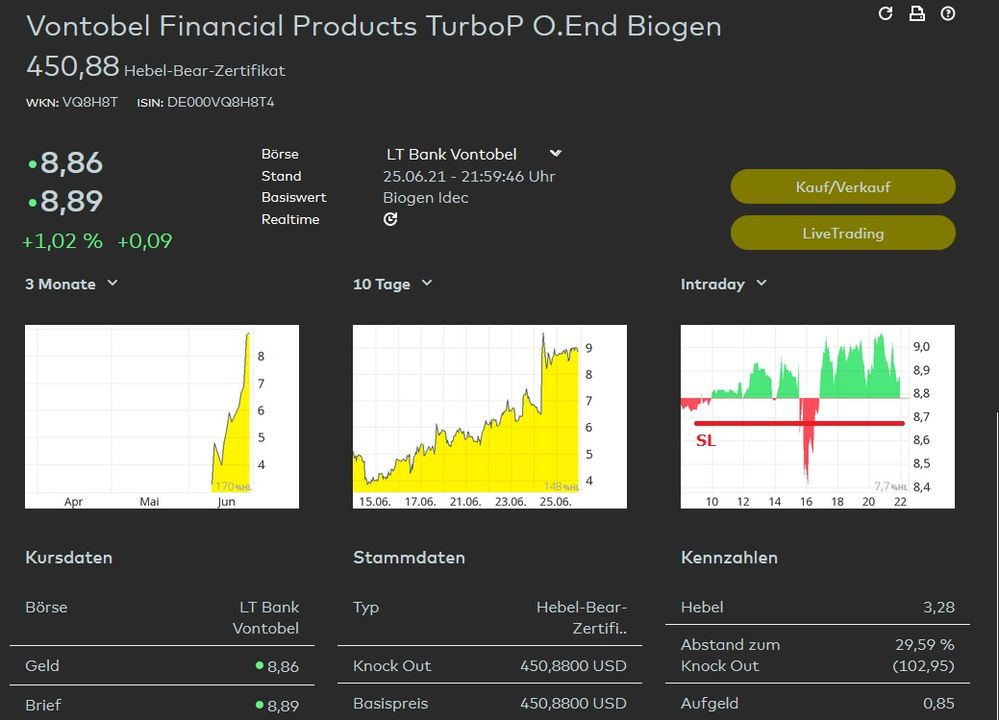
Task: Open the Börse selection dropdown showing LT Bank Vontobel
Action: (555, 153)
